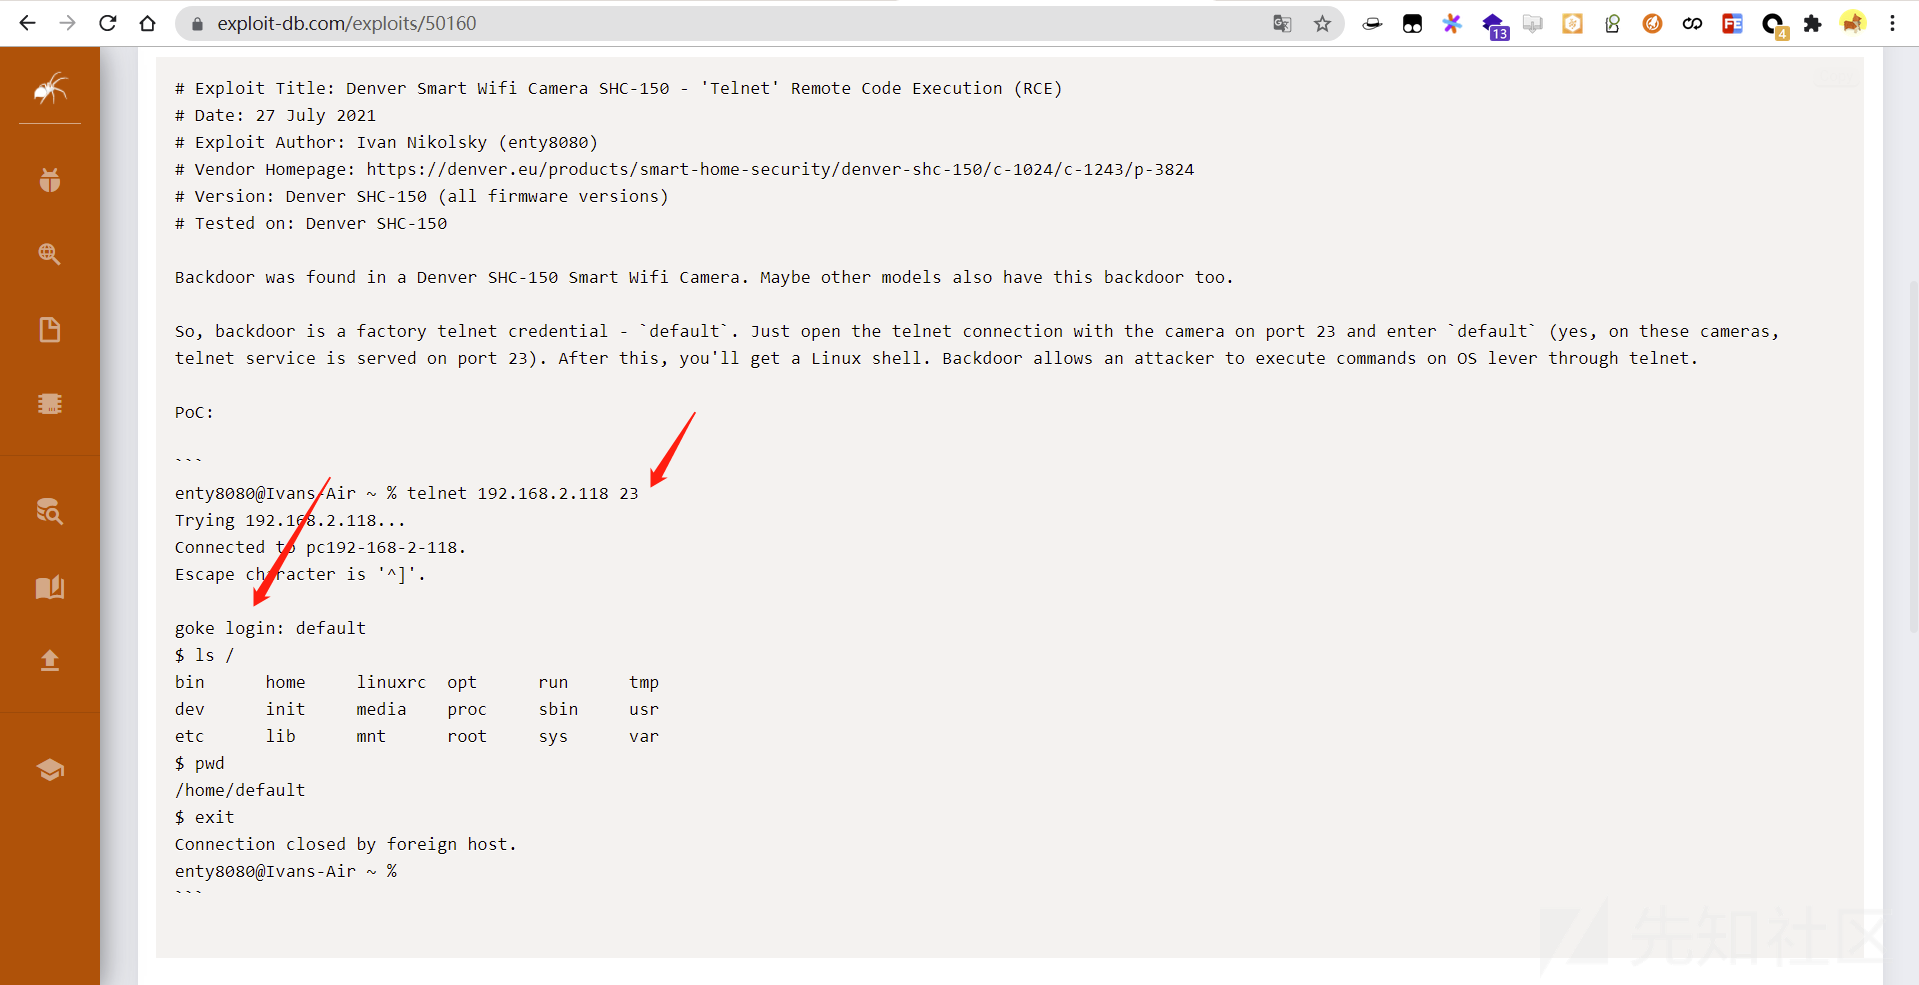Screen dimensions: 1919x985
Task: Go forward in browser history
Action: [x=67, y=23]
